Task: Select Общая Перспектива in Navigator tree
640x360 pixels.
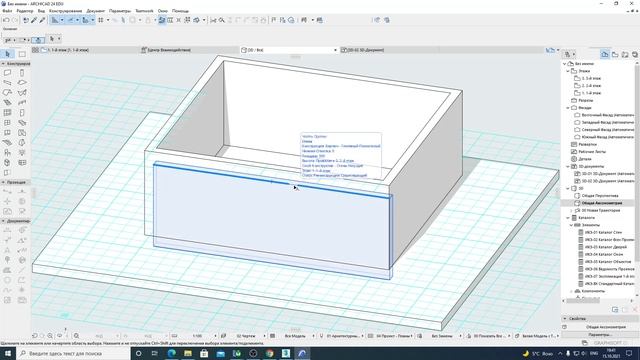Action: click(x=600, y=196)
